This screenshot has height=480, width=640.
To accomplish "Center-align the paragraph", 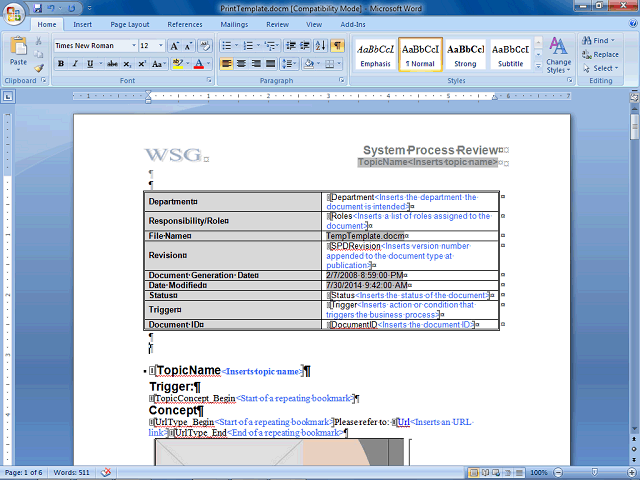I will 241,64.
